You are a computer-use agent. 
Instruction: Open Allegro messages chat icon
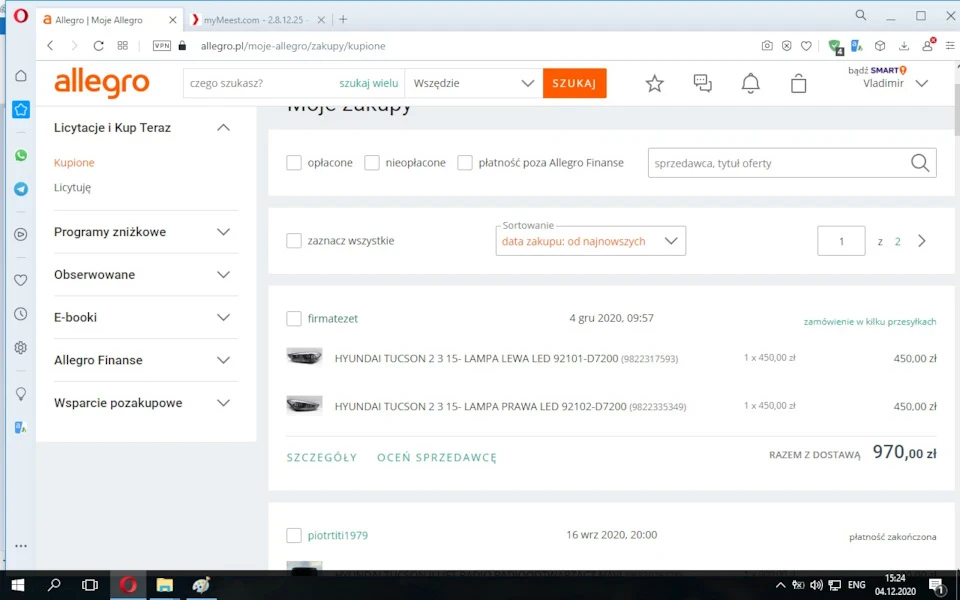click(702, 83)
